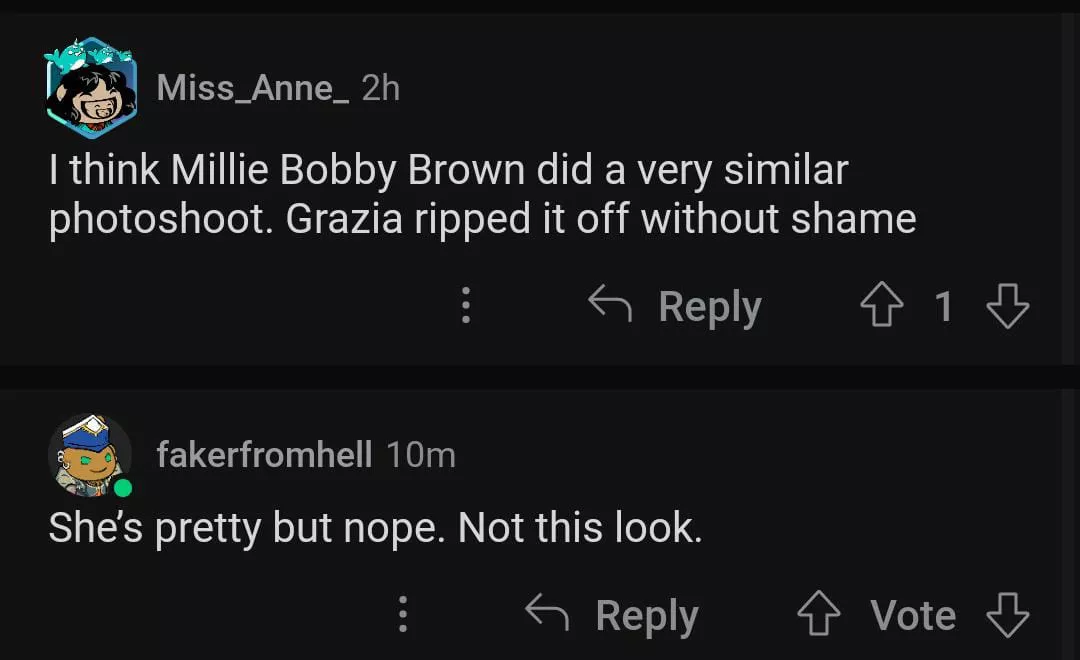Downvote fakerfromhell's comment

click(x=1007, y=615)
